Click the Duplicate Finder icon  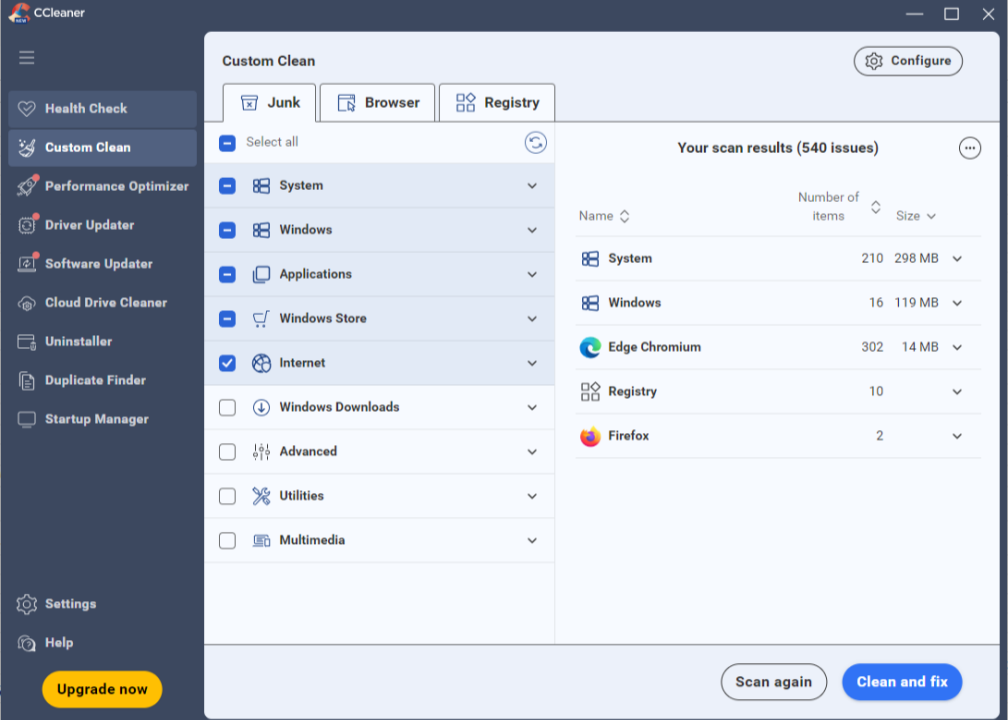[26, 381]
